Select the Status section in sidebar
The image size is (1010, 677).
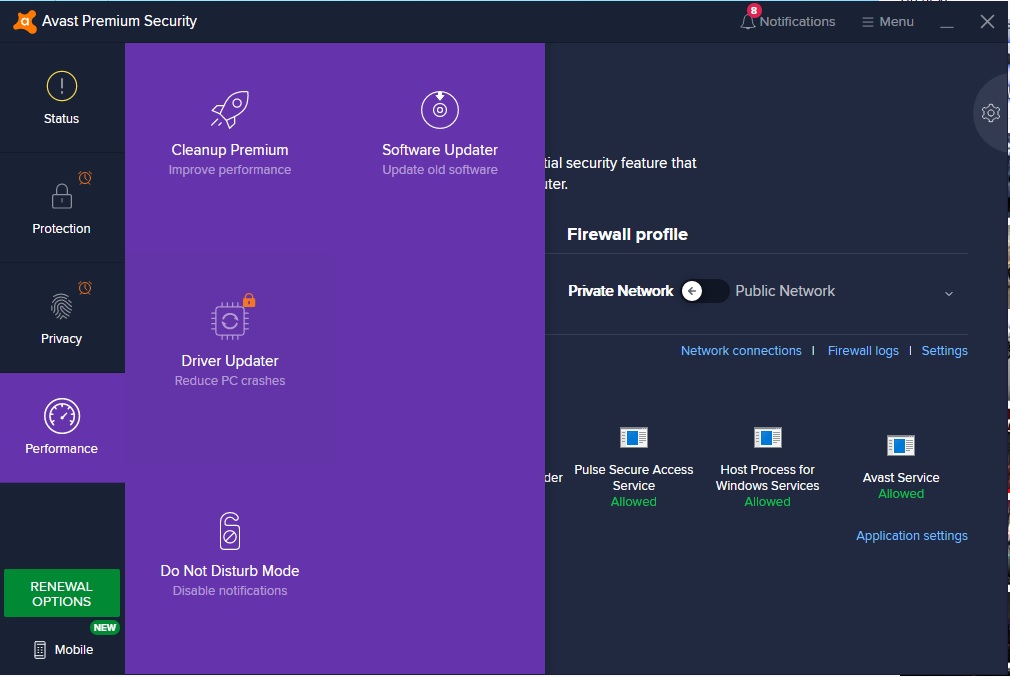pos(61,97)
